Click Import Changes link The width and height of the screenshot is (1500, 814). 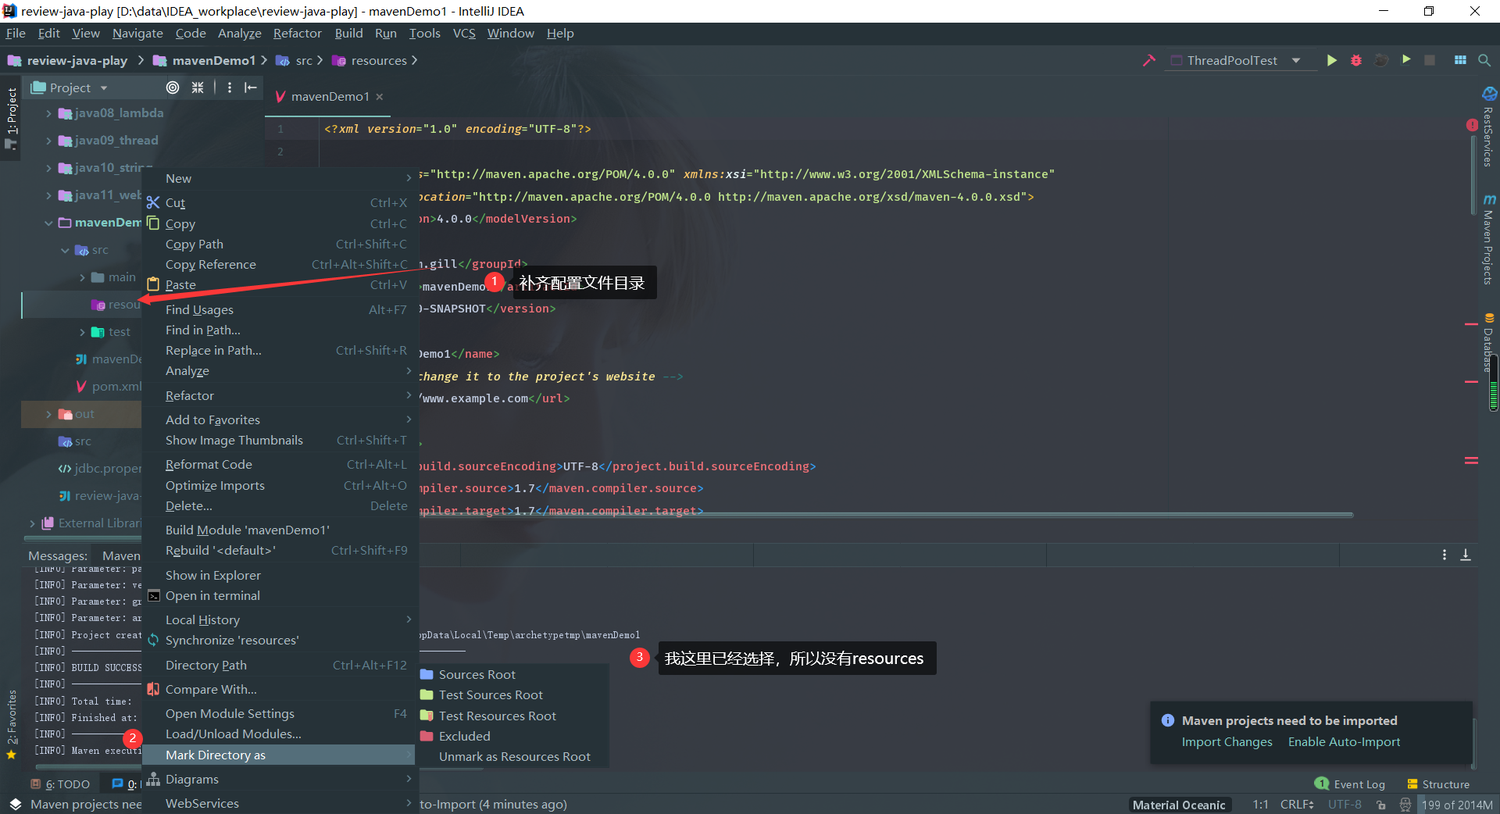click(1227, 742)
